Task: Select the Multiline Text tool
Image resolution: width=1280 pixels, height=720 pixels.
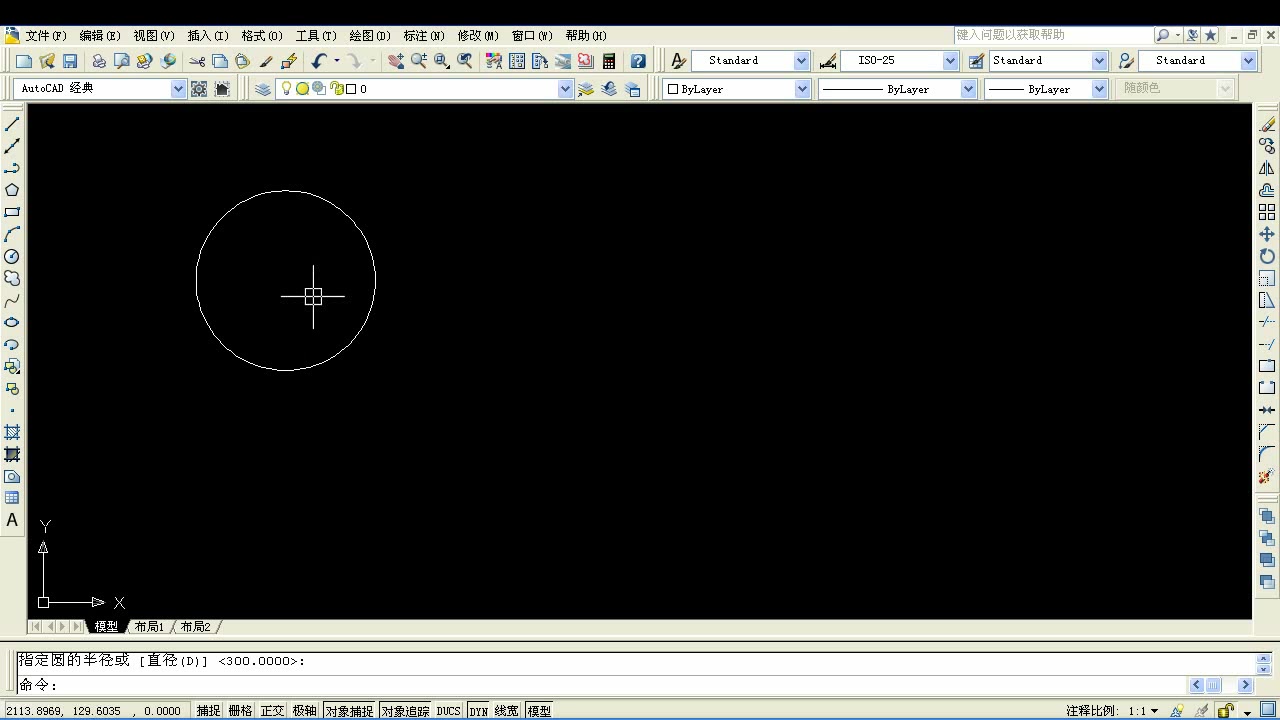Action: (12, 520)
